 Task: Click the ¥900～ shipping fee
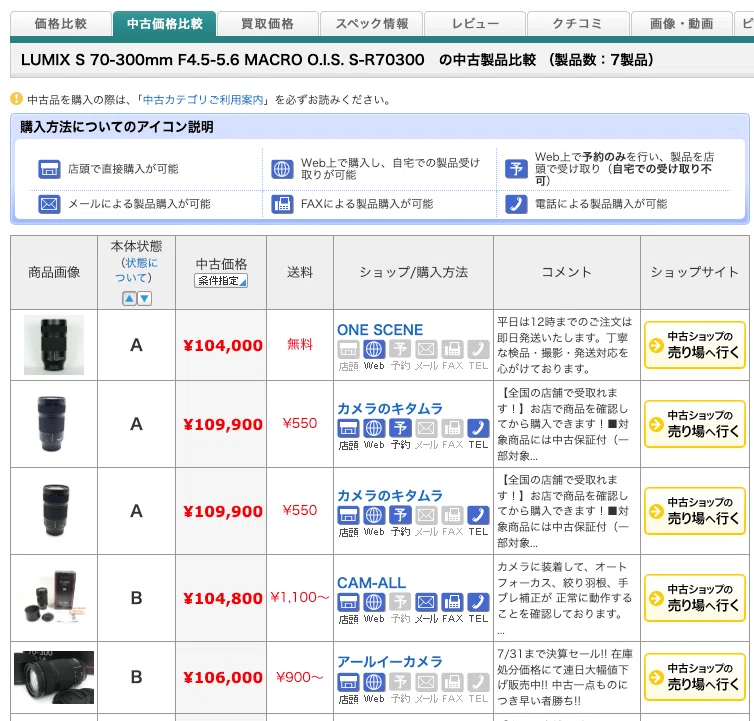pos(300,677)
